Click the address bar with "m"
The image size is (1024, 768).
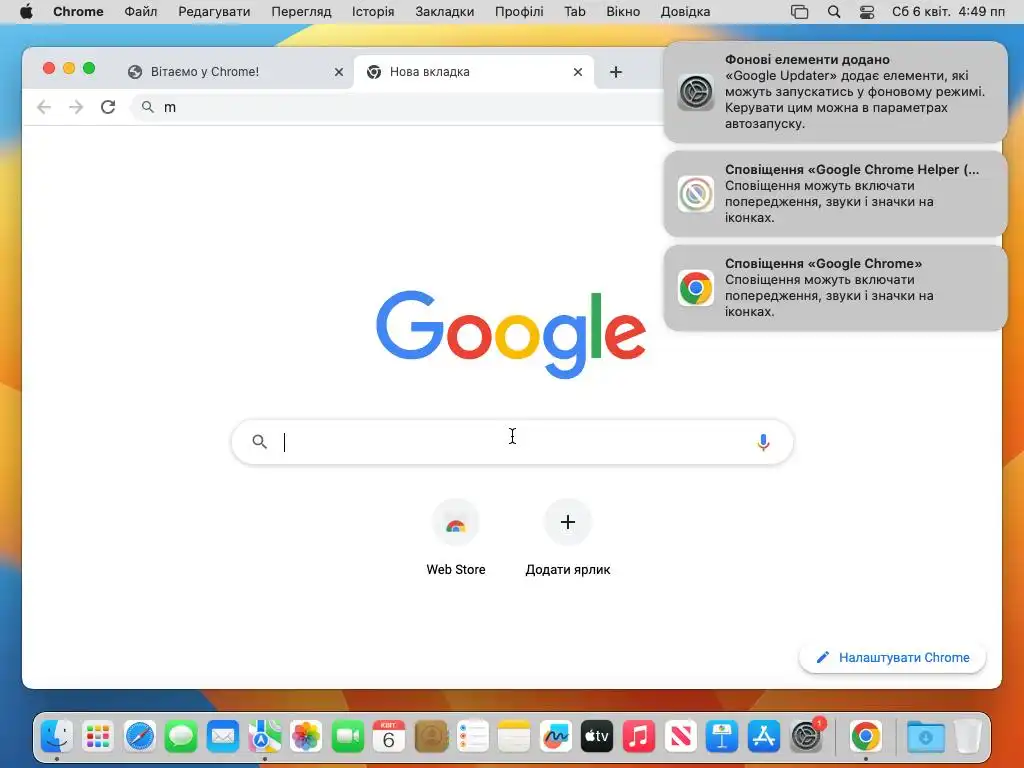click(x=398, y=107)
